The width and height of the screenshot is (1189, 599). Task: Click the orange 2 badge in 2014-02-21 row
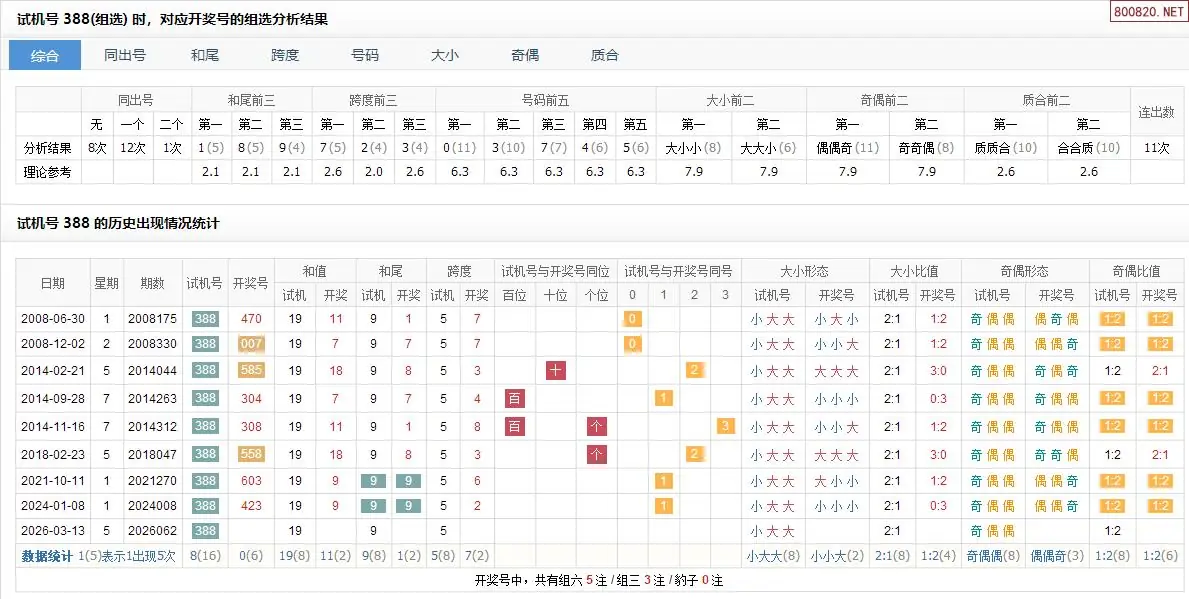(694, 371)
